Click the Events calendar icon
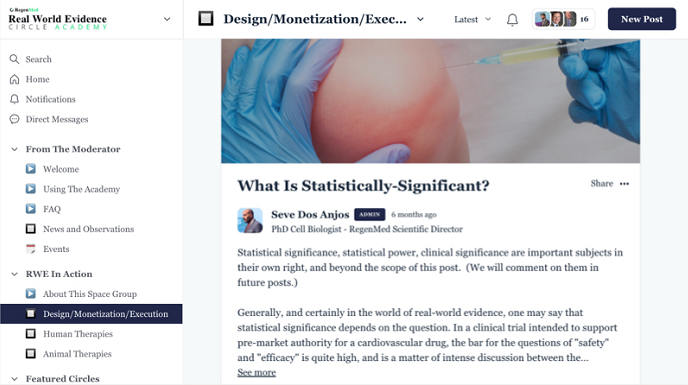 [31, 249]
